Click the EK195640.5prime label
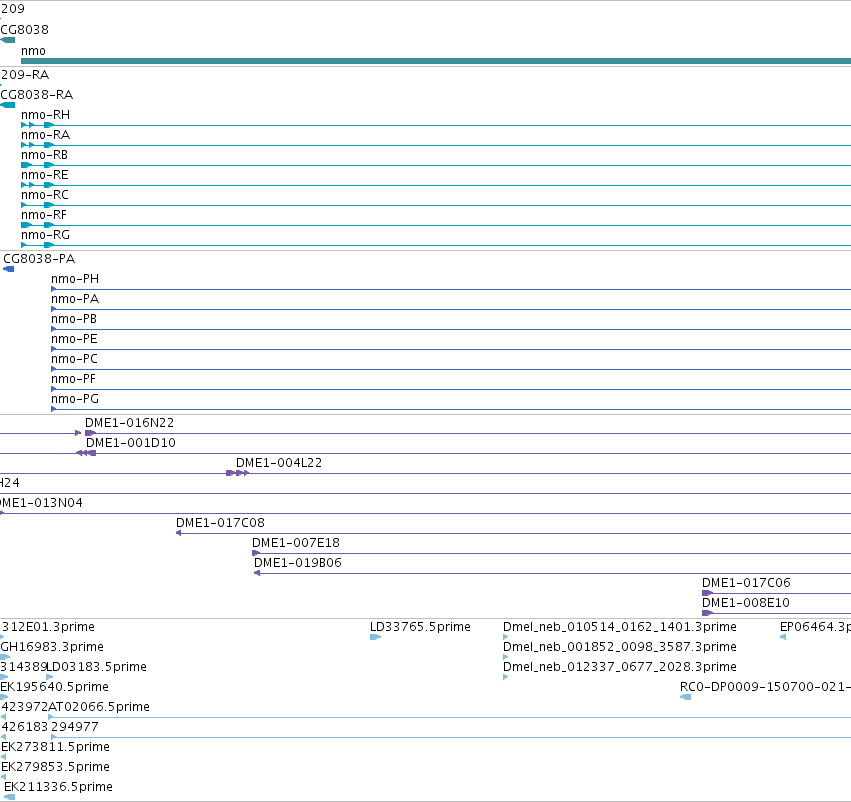Viewport: 851px width, 802px height. pyautogui.click(x=54, y=687)
